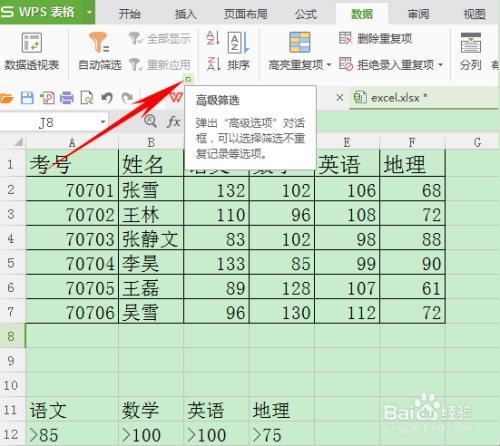500x446 pixels.
Task: Print using the printer icon
Action: pyautogui.click(x=67, y=98)
